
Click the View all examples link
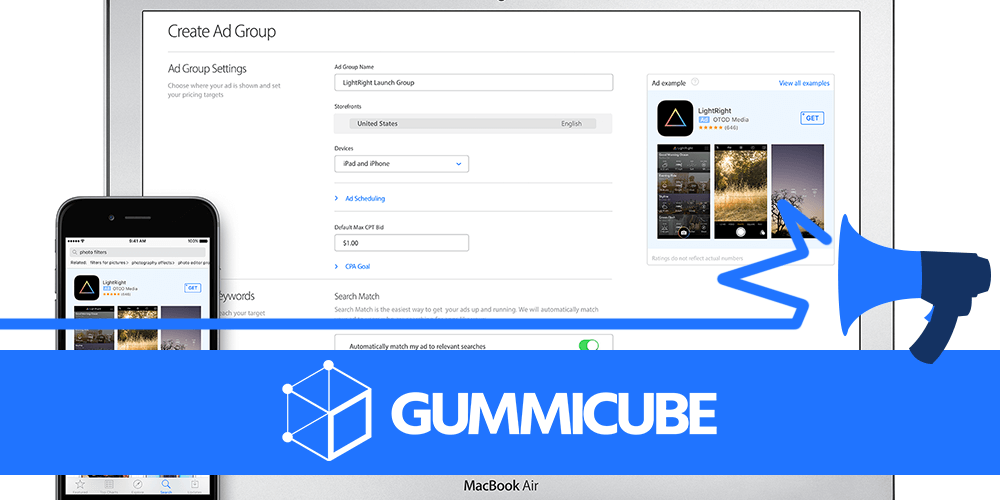point(803,83)
